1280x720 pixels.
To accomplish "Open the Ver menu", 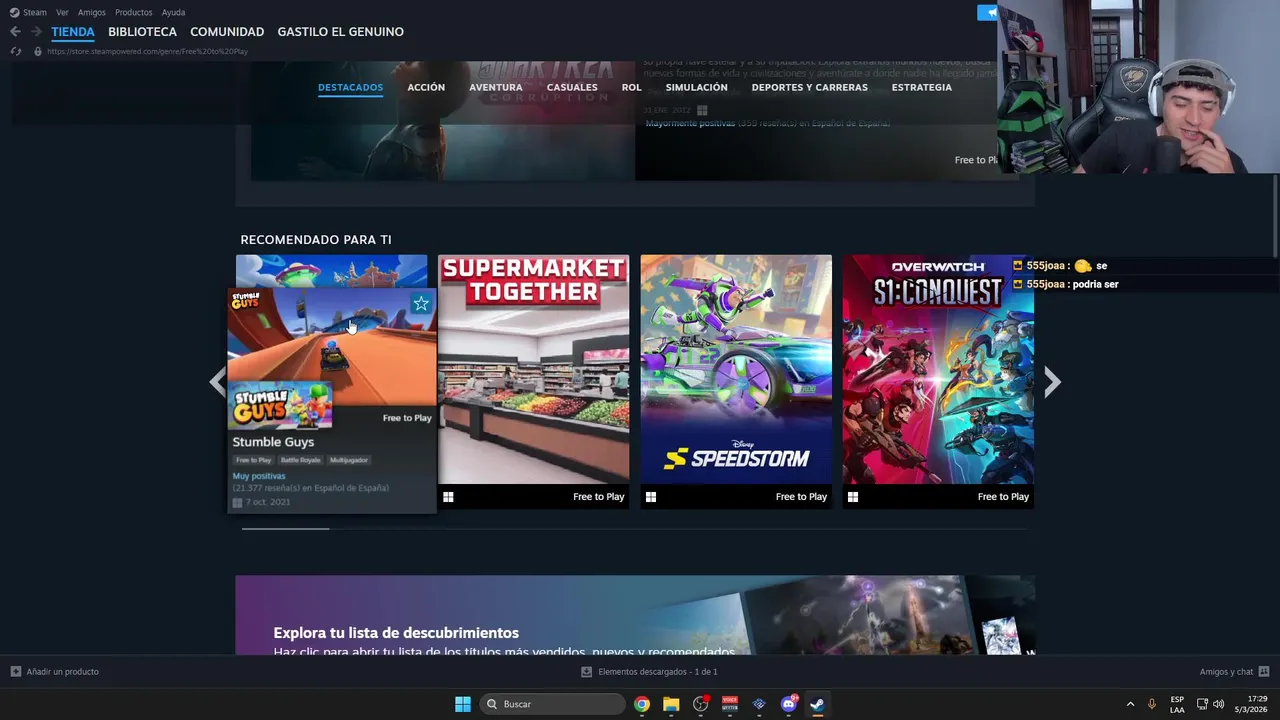I will [x=62, y=12].
